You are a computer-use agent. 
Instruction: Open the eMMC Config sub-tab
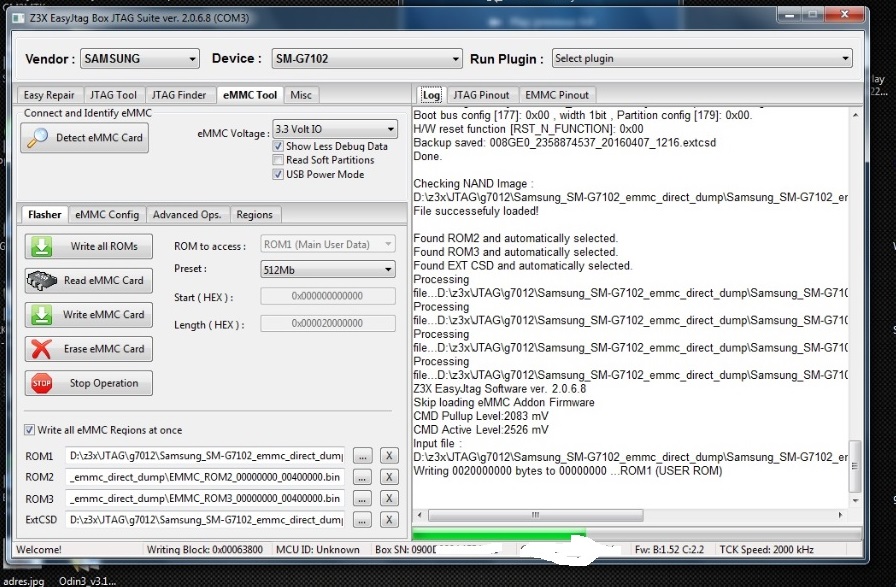107,215
